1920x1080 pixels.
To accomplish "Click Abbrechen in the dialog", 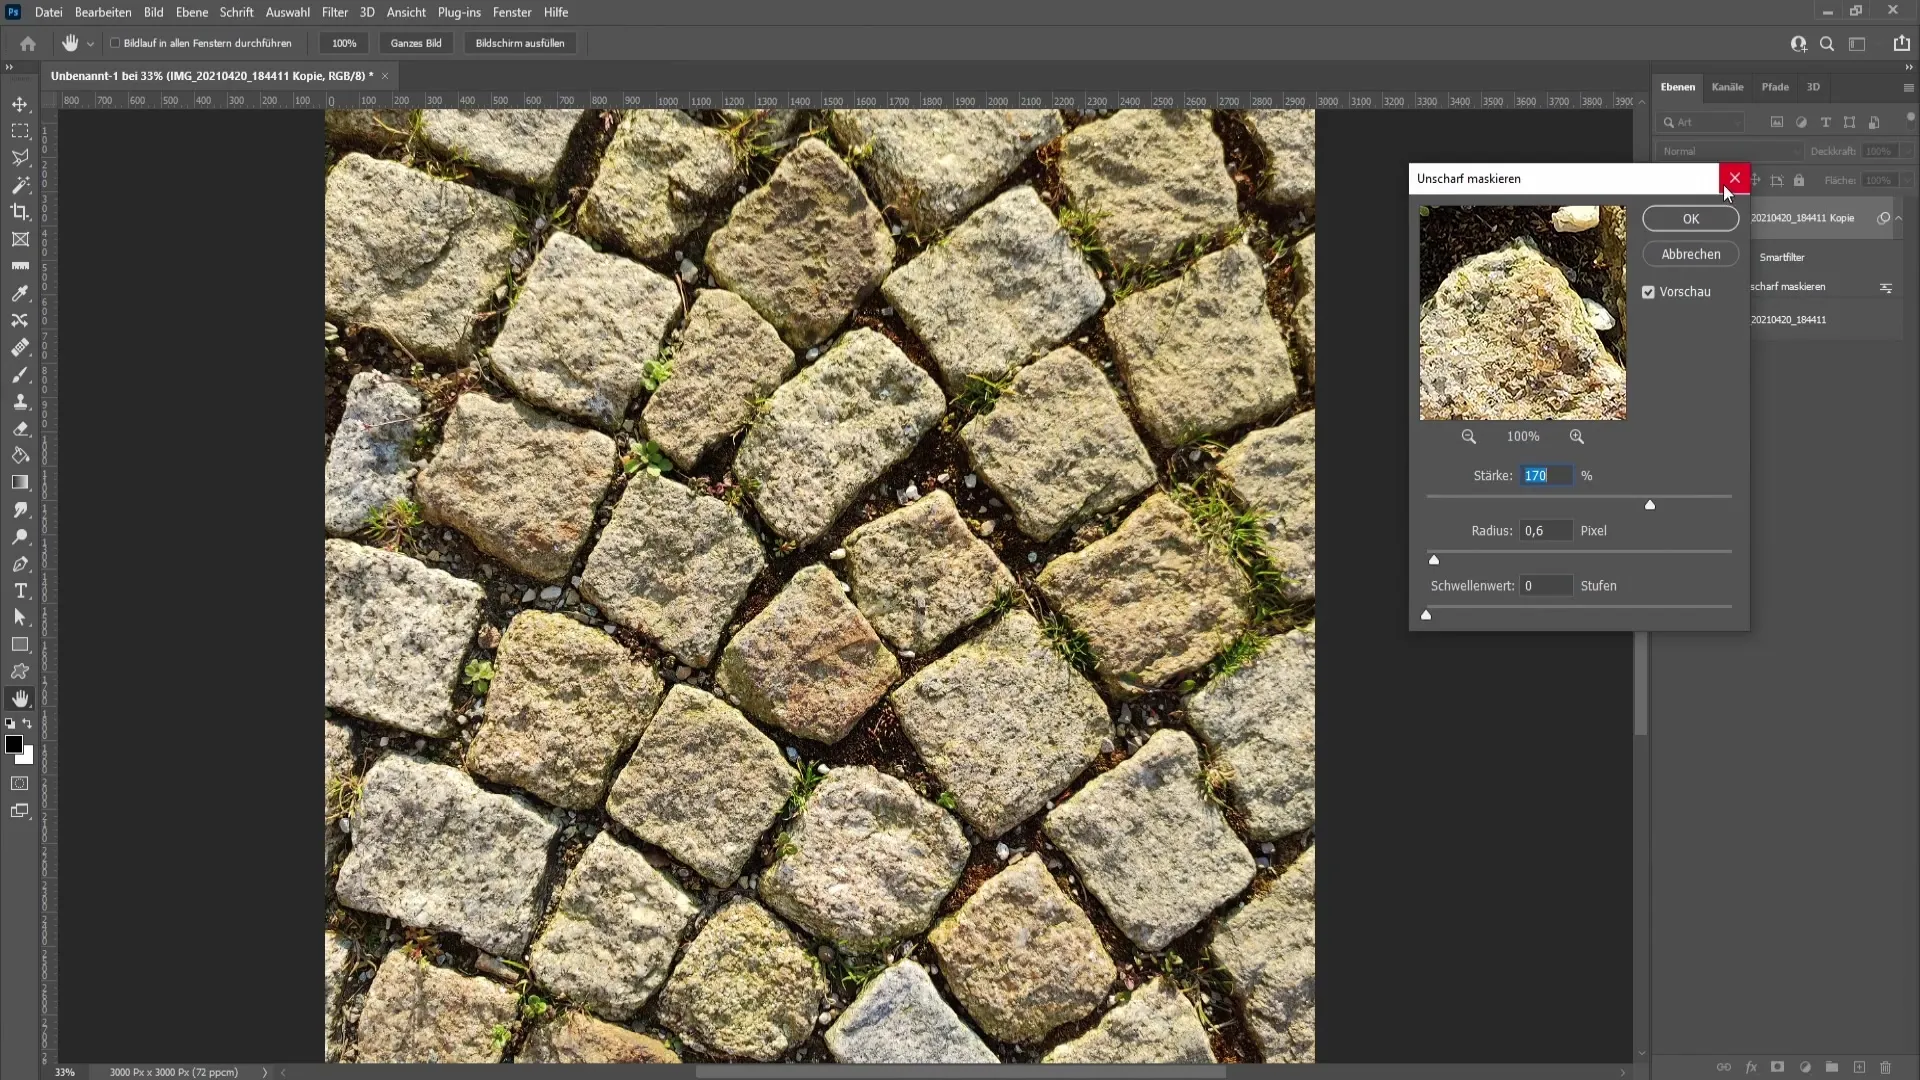I will click(1691, 254).
